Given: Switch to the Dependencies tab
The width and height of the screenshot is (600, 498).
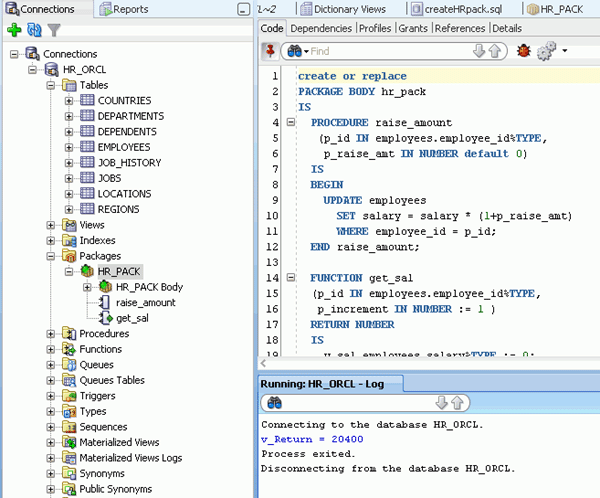Looking at the screenshot, I should (320, 28).
